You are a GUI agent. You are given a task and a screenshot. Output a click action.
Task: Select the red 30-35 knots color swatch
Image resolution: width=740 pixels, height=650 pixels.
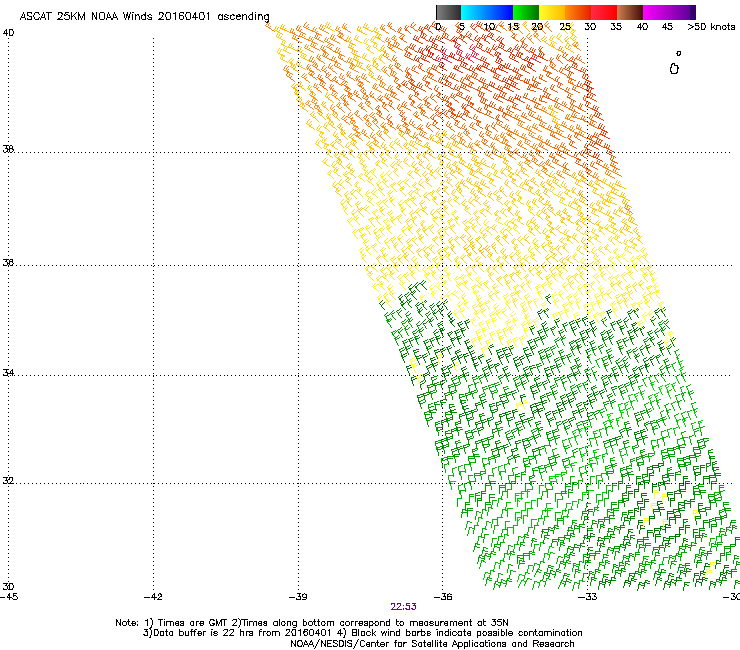click(x=604, y=12)
